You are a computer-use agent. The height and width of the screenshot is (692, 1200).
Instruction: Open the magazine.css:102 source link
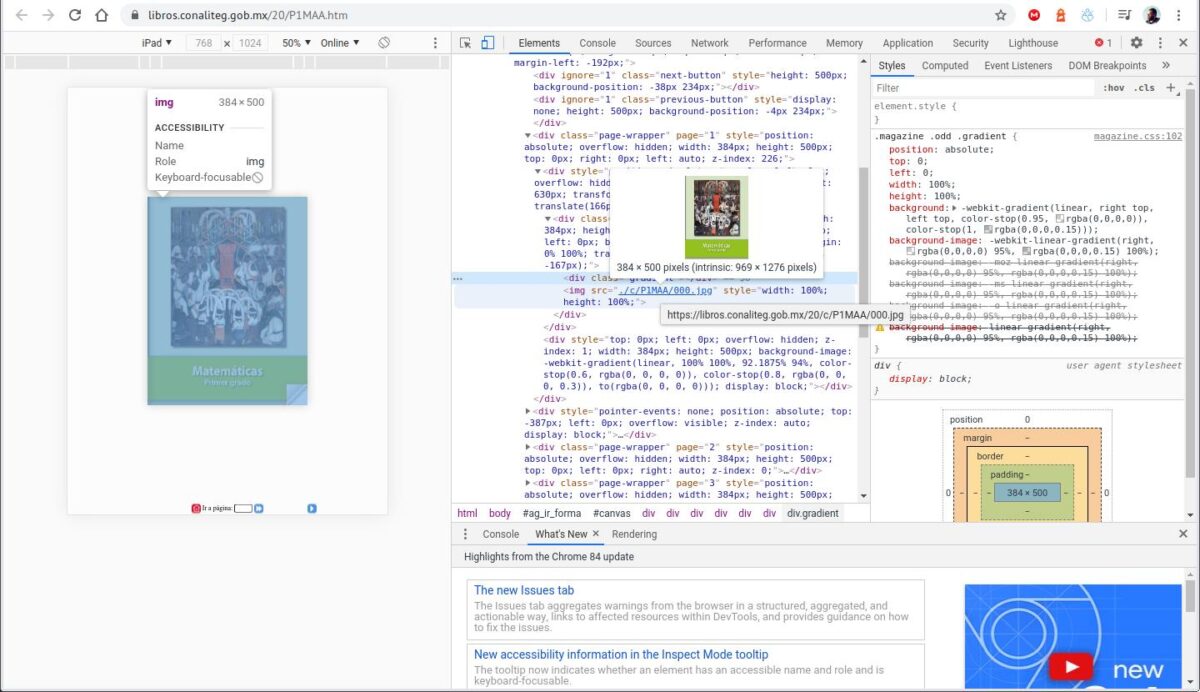[x=1137, y=136]
